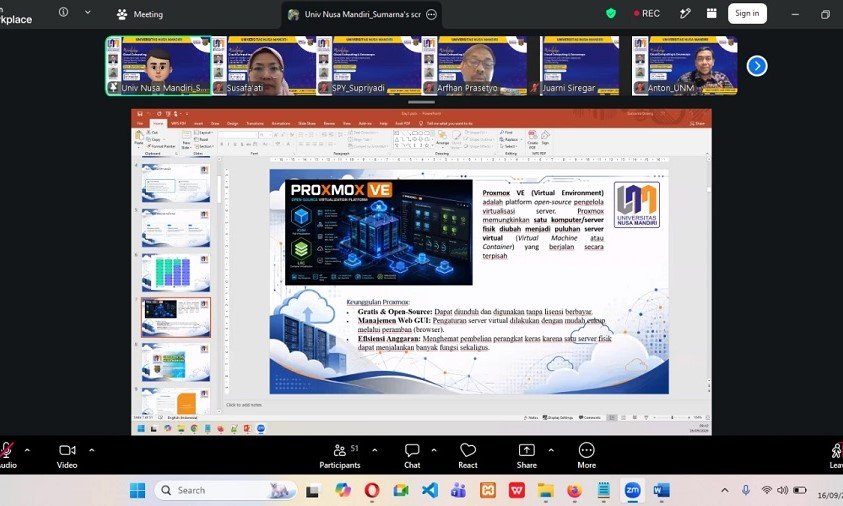The image size is (843, 506).
Task: Show hidden system tray icons
Action: click(725, 490)
